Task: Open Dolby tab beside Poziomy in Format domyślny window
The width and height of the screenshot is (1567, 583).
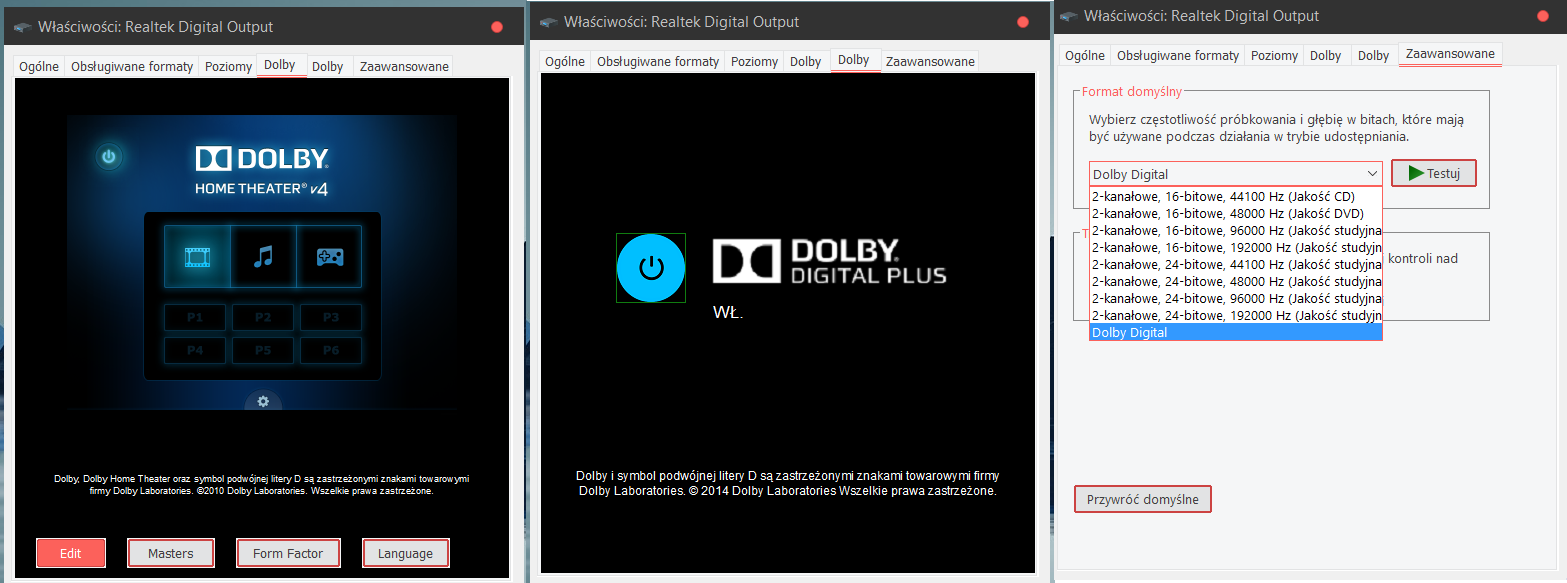Action: [x=1326, y=56]
